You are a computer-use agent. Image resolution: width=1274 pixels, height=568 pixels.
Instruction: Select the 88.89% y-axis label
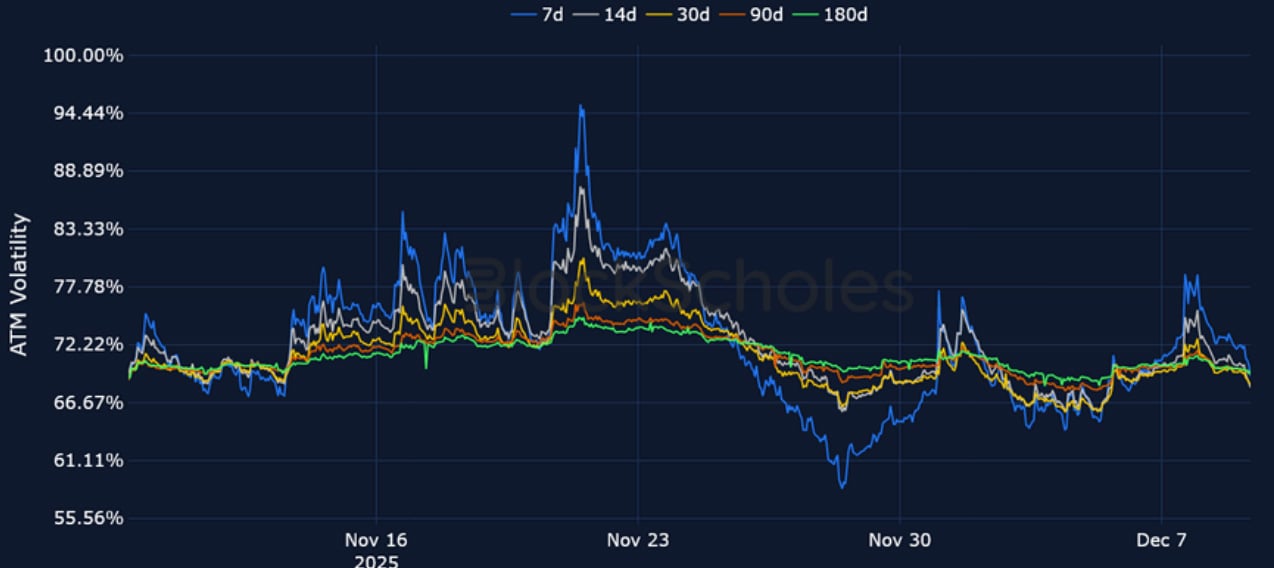pyautogui.click(x=87, y=171)
